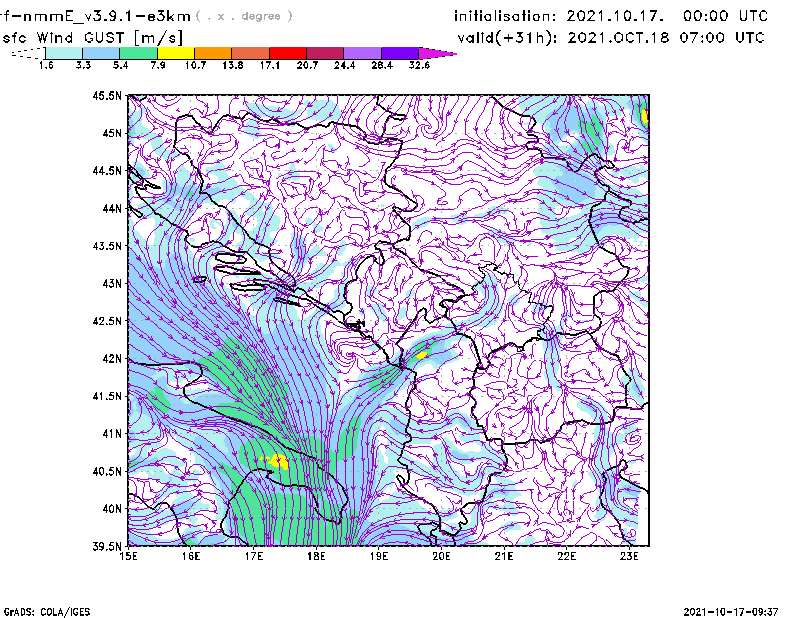This screenshot has width=800, height=618.
Task: Click the legend value '32.6'
Action: (x=419, y=65)
